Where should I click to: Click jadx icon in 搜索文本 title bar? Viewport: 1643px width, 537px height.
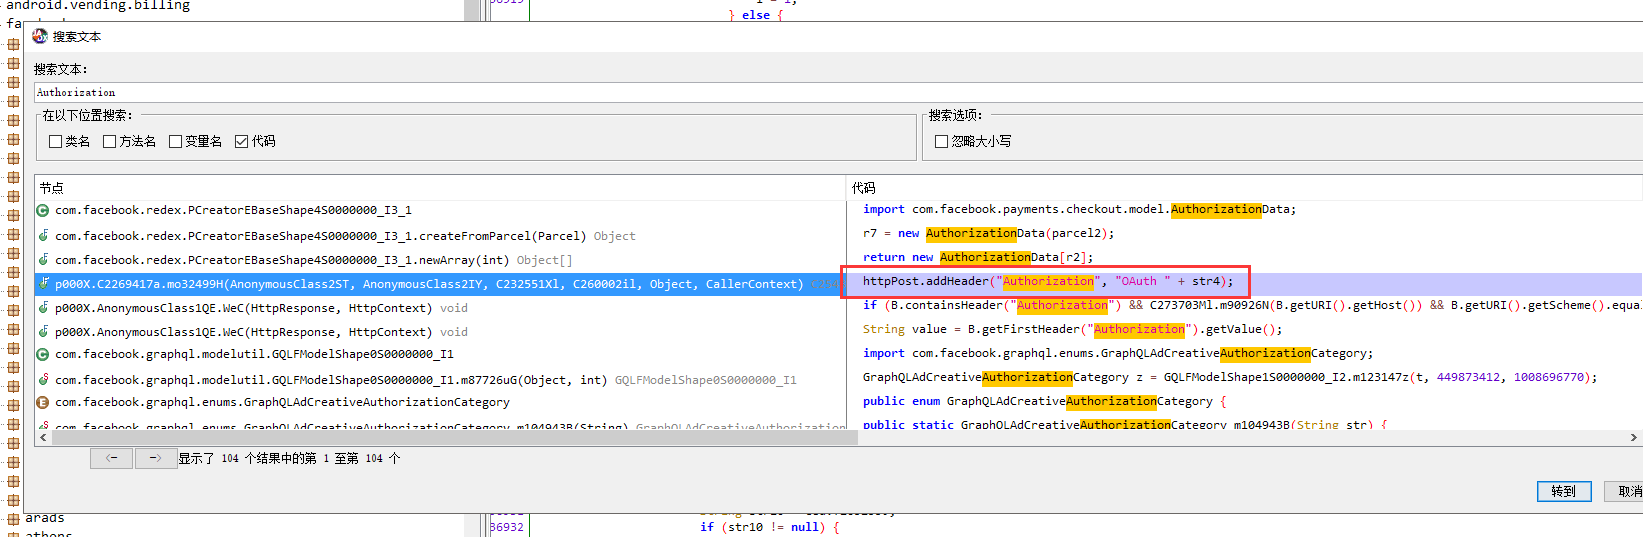pyautogui.click(x=40, y=36)
